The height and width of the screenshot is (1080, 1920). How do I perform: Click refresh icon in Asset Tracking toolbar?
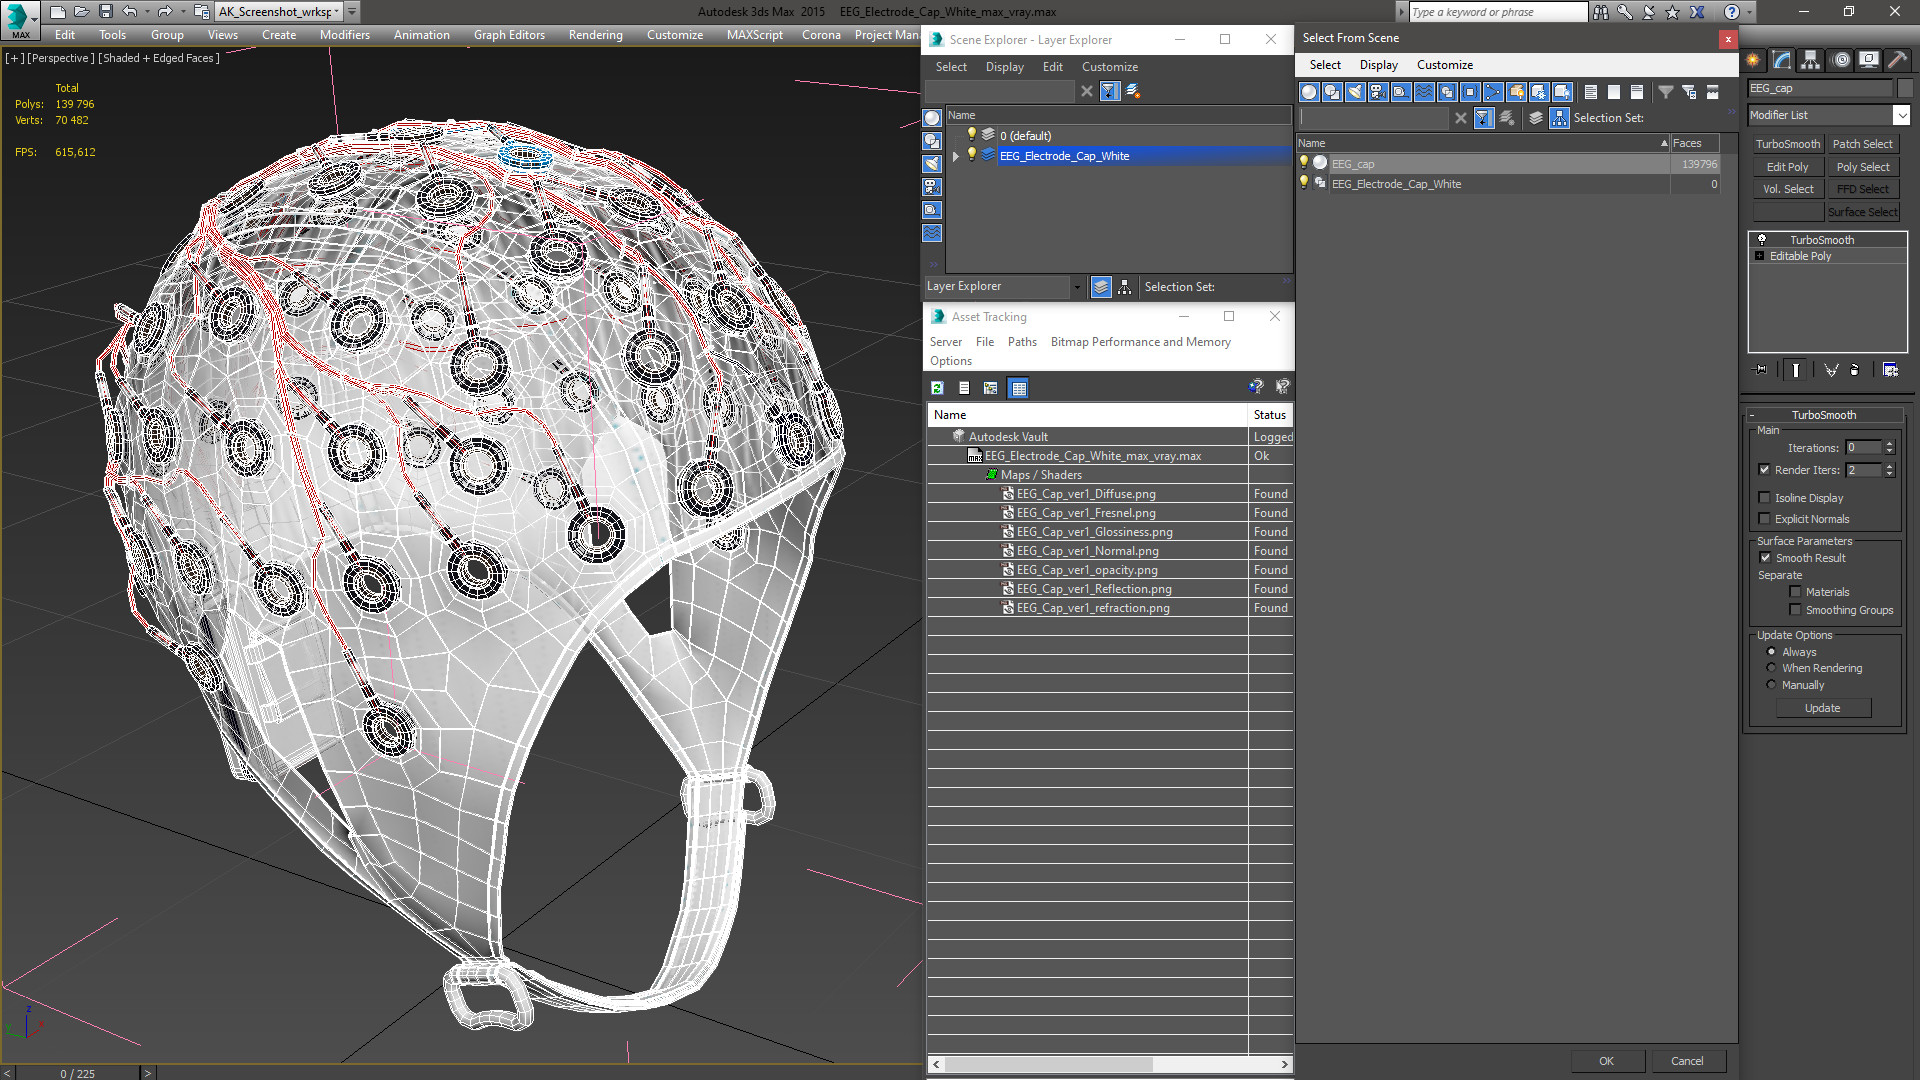point(937,388)
